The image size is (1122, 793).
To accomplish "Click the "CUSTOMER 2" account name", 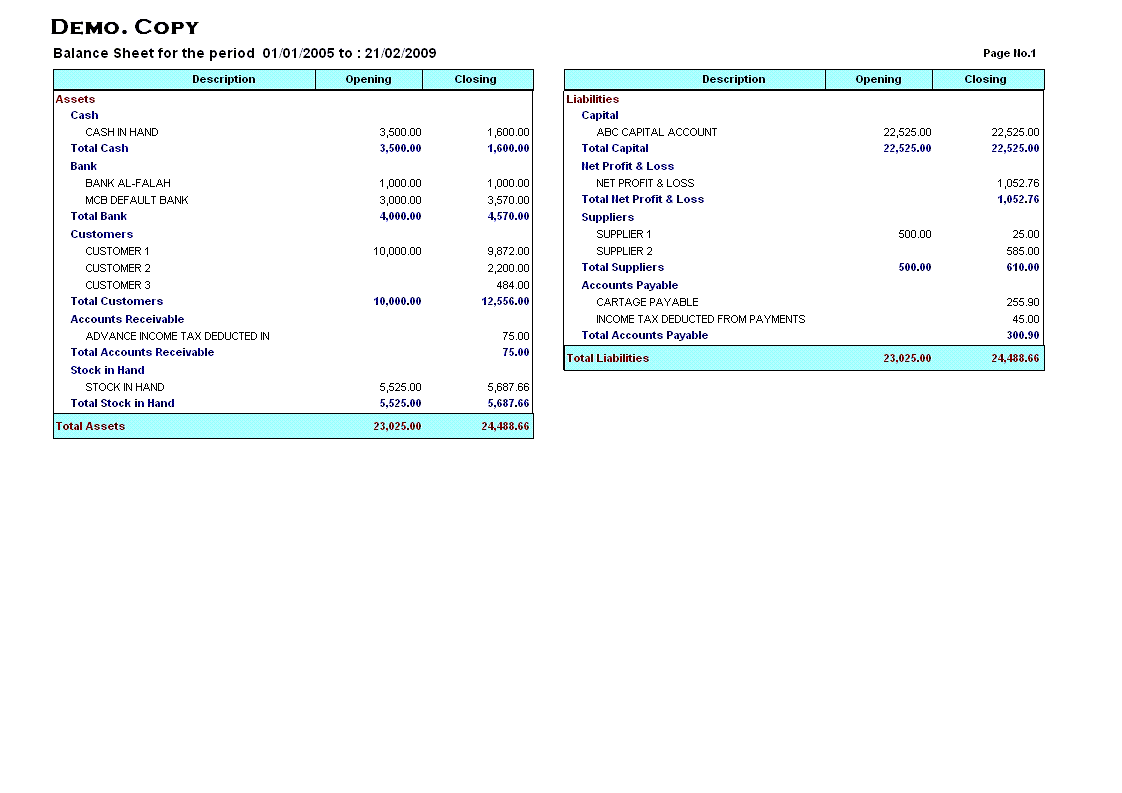I will pyautogui.click(x=118, y=268).
